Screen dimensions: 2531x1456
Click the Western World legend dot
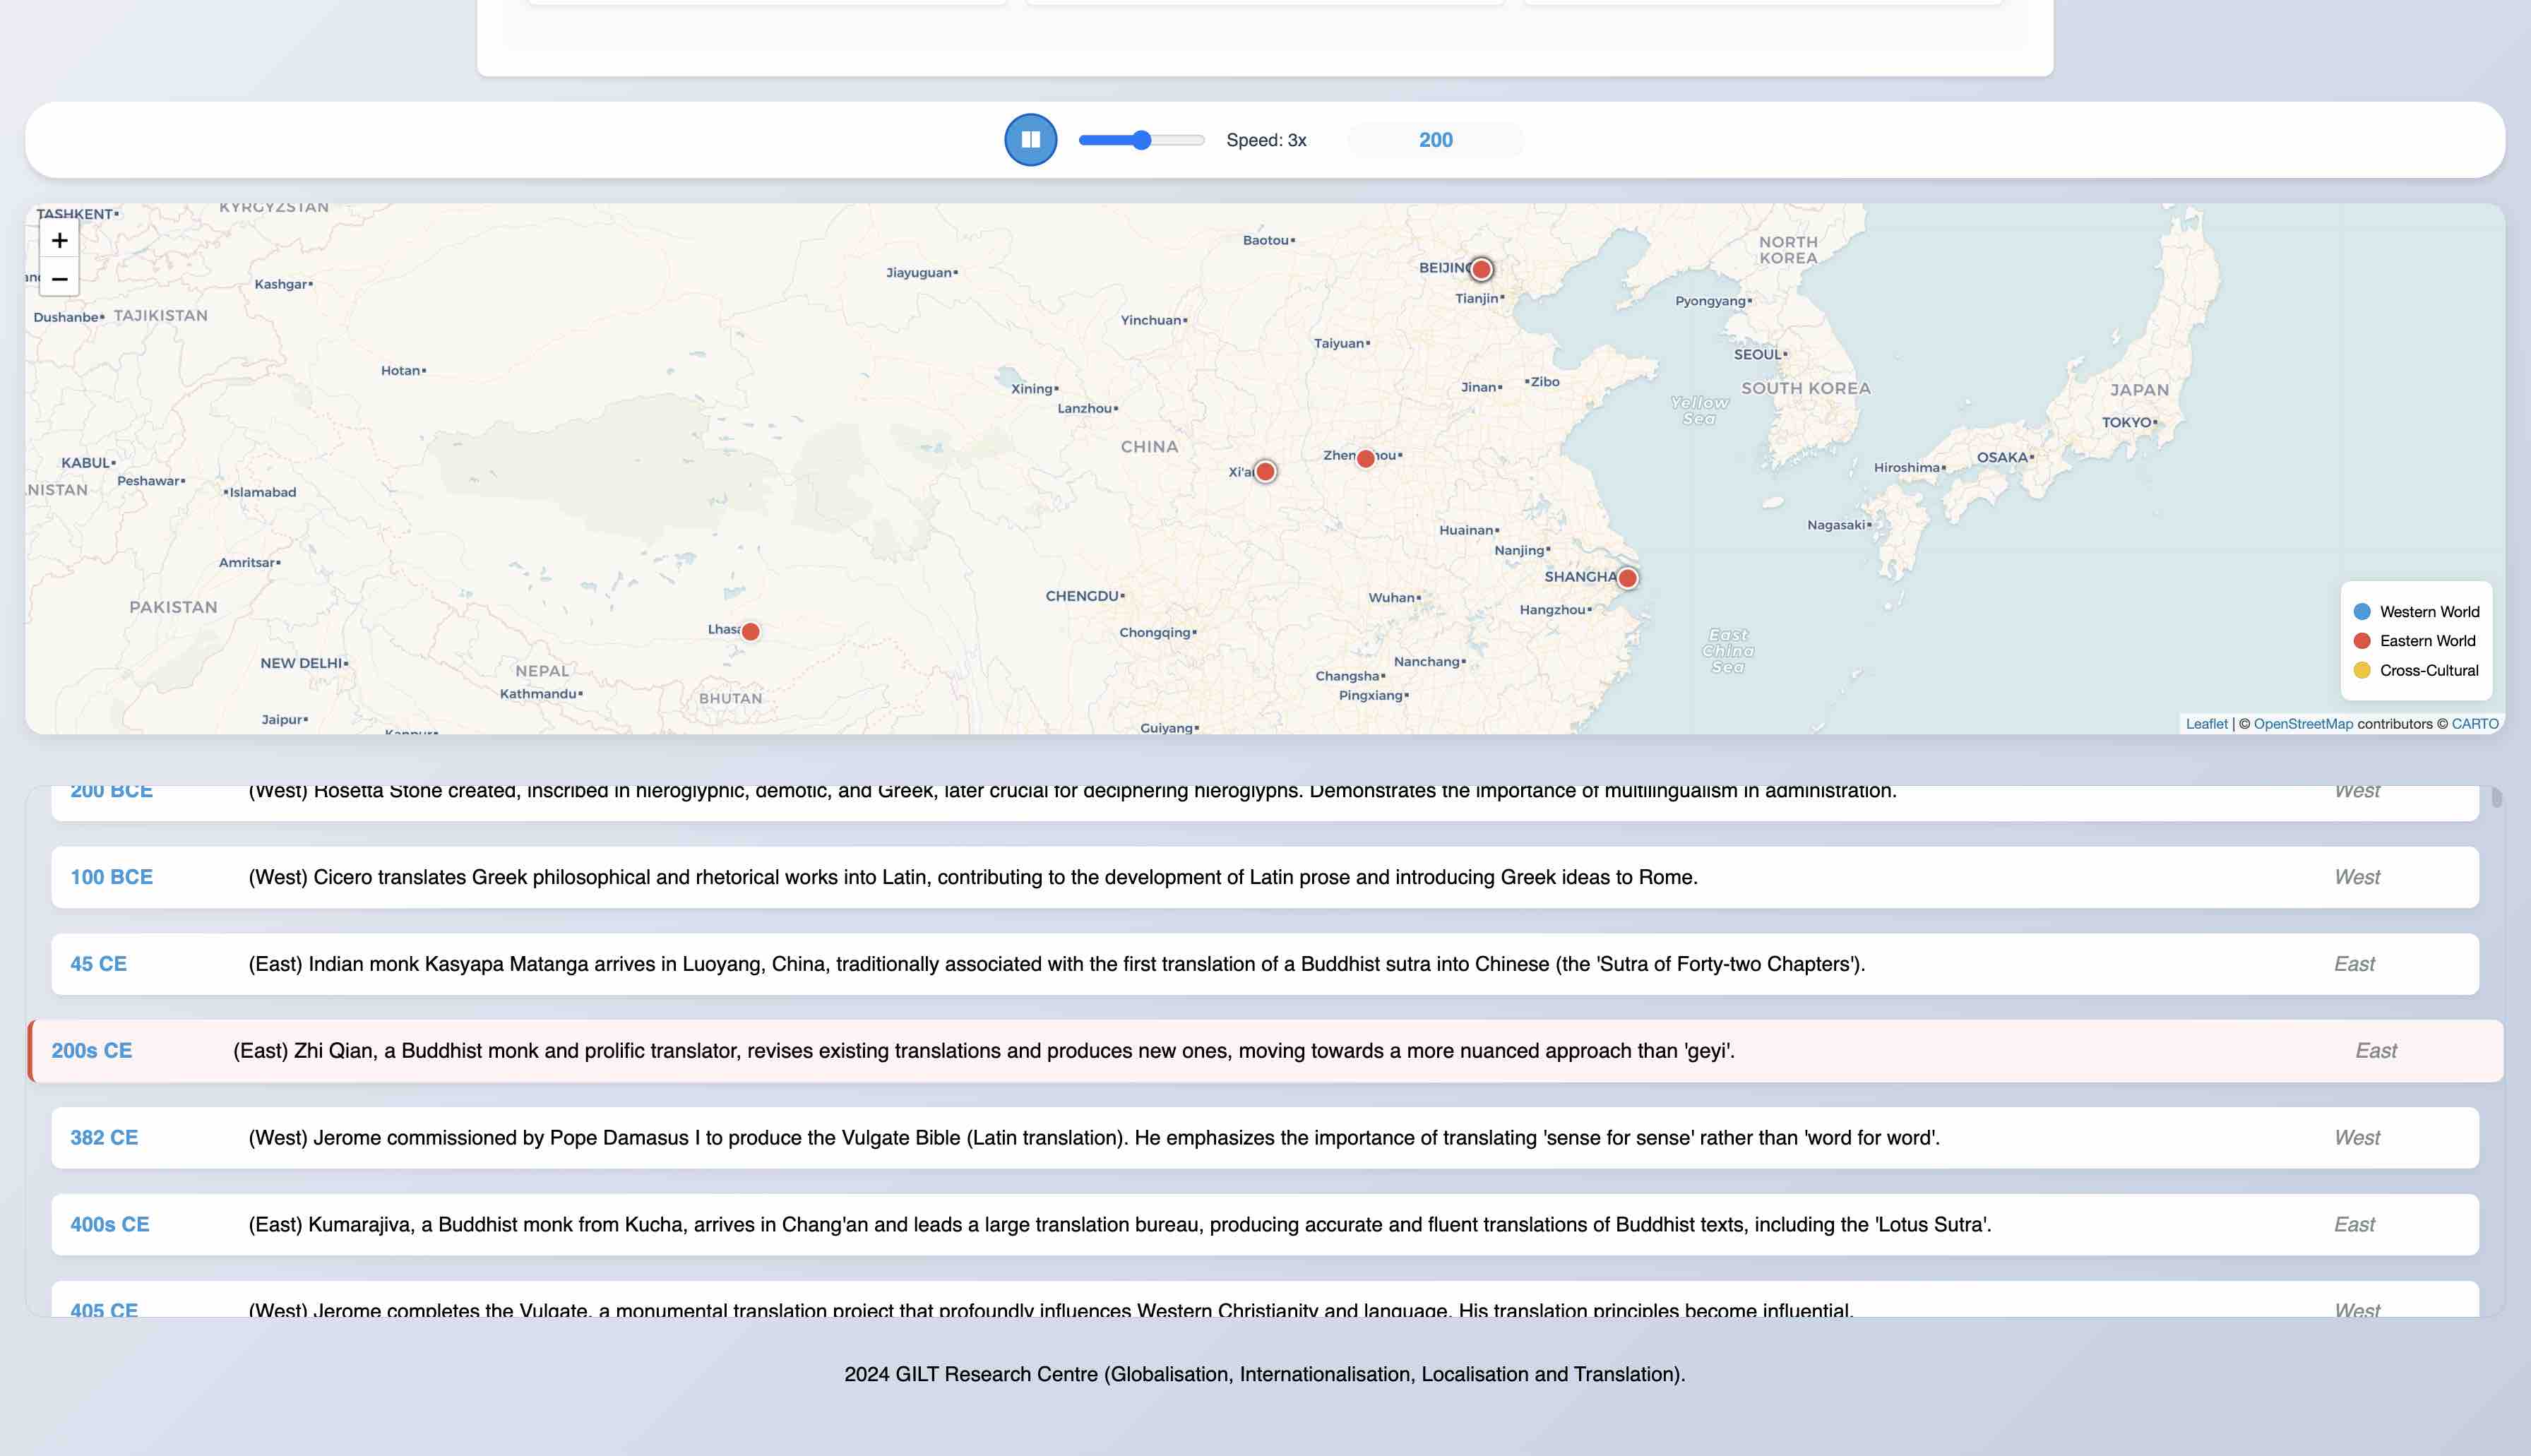[x=2362, y=611]
